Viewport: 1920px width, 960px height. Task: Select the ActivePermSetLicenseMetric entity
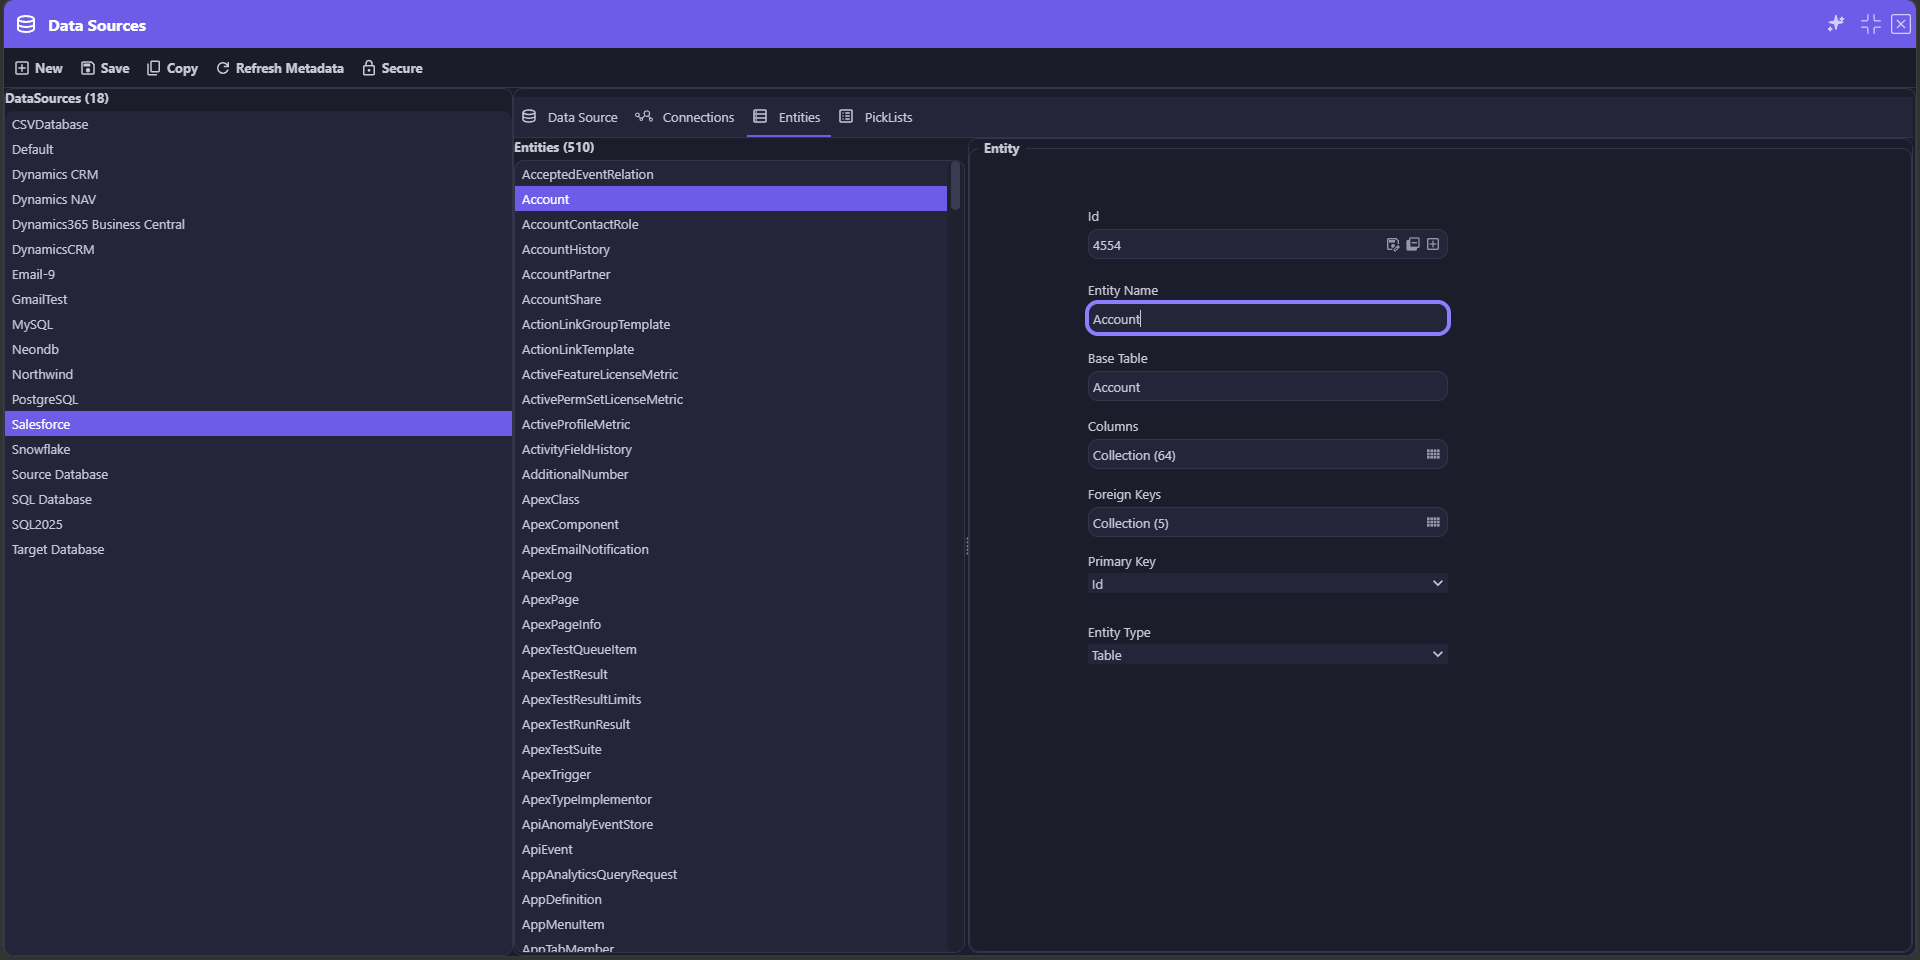pos(731,399)
